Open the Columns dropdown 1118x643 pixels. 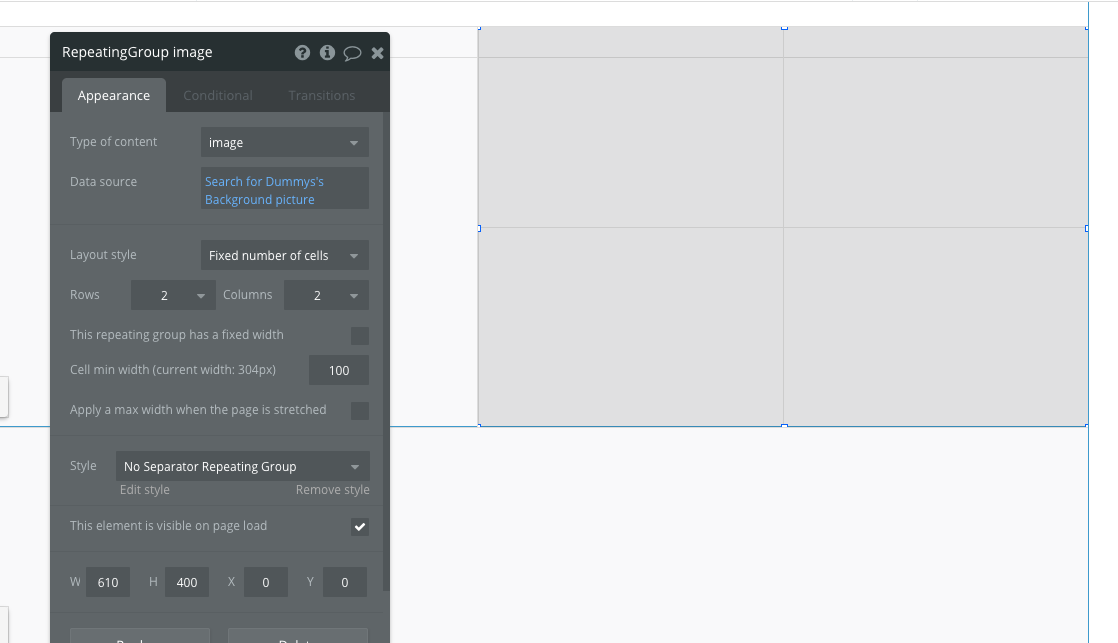[326, 296]
